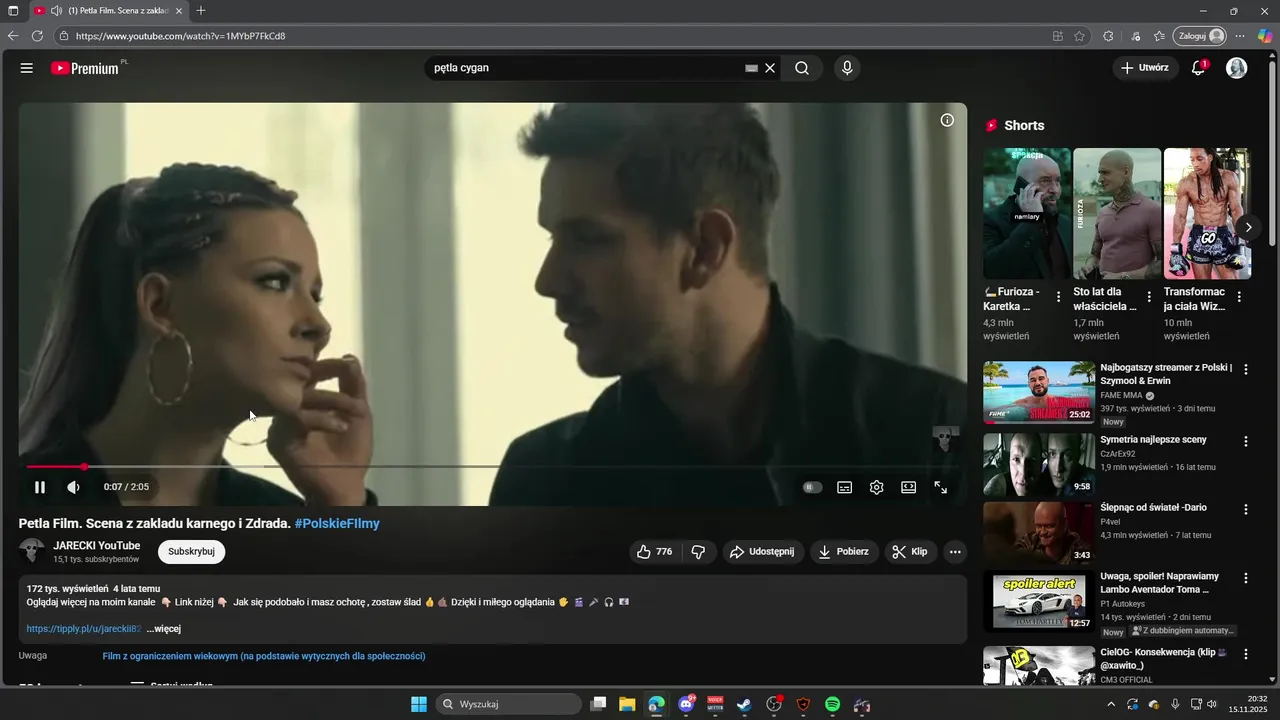Toggle the autoplay switch in player
Image resolution: width=1280 pixels, height=720 pixels.
point(812,487)
